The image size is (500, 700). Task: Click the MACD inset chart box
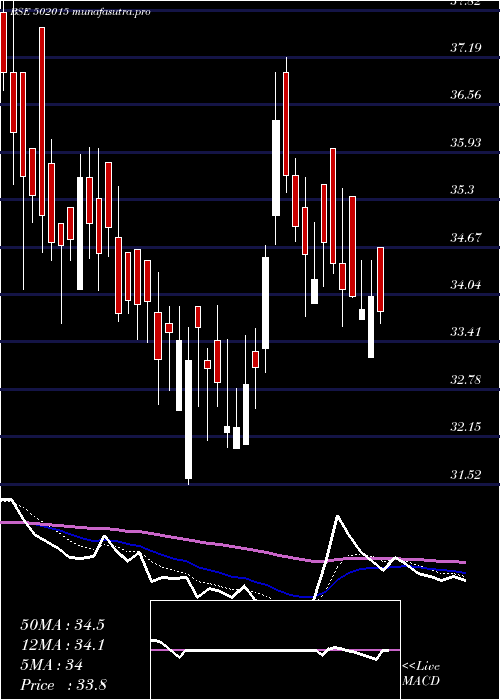(275, 650)
